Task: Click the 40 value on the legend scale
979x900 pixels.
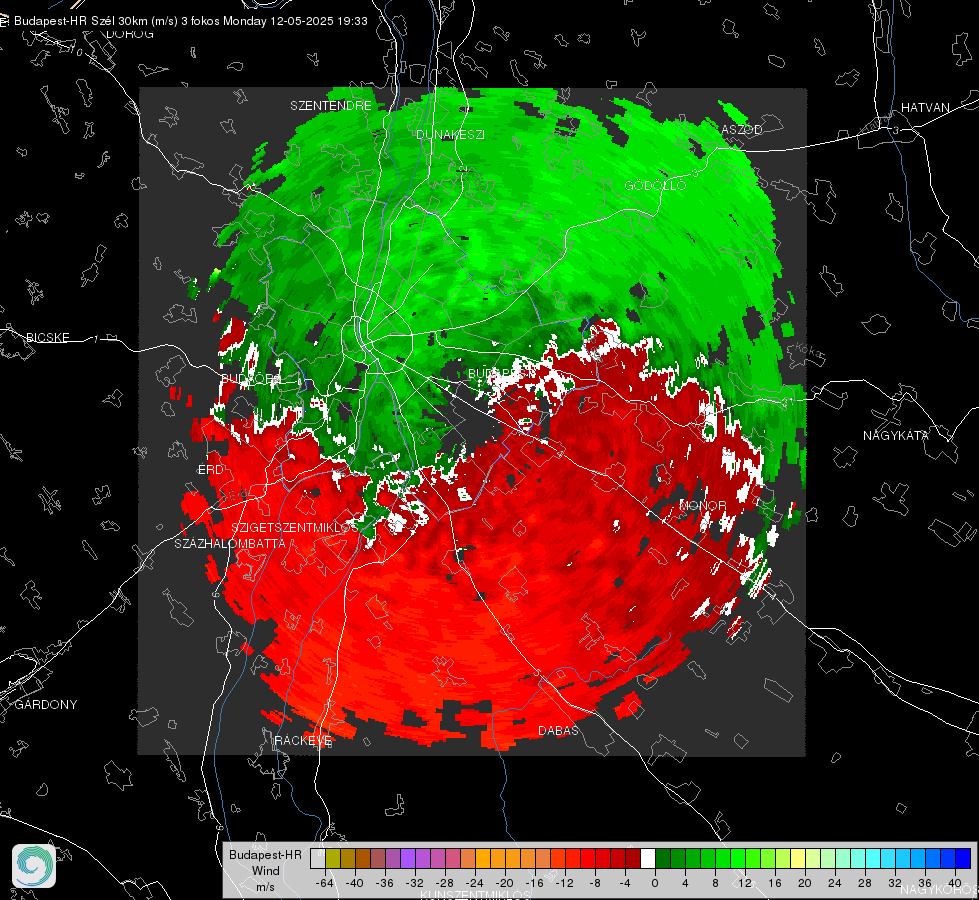Action: point(955,883)
